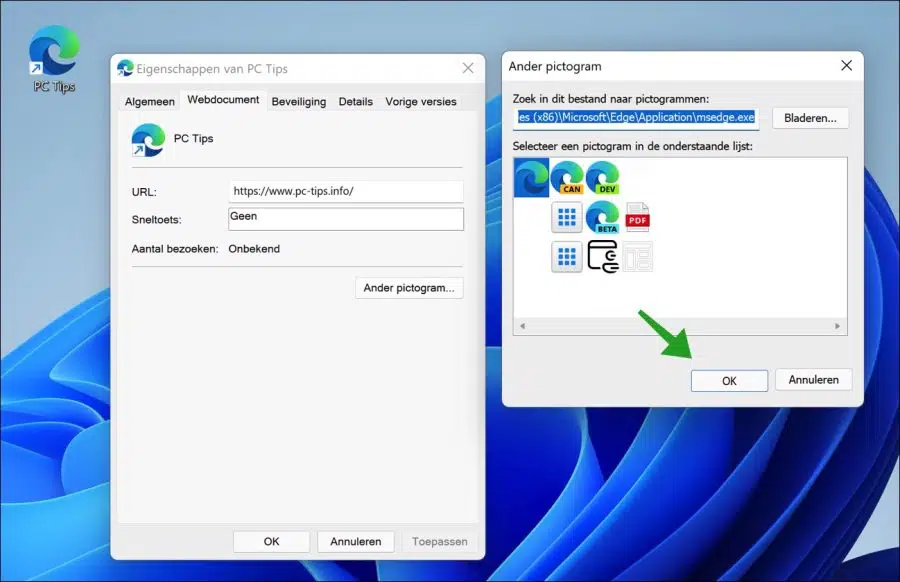
Task: Click the 'Selecteer een pictogram in de onderstaande lijst' label
Action: coord(633,146)
